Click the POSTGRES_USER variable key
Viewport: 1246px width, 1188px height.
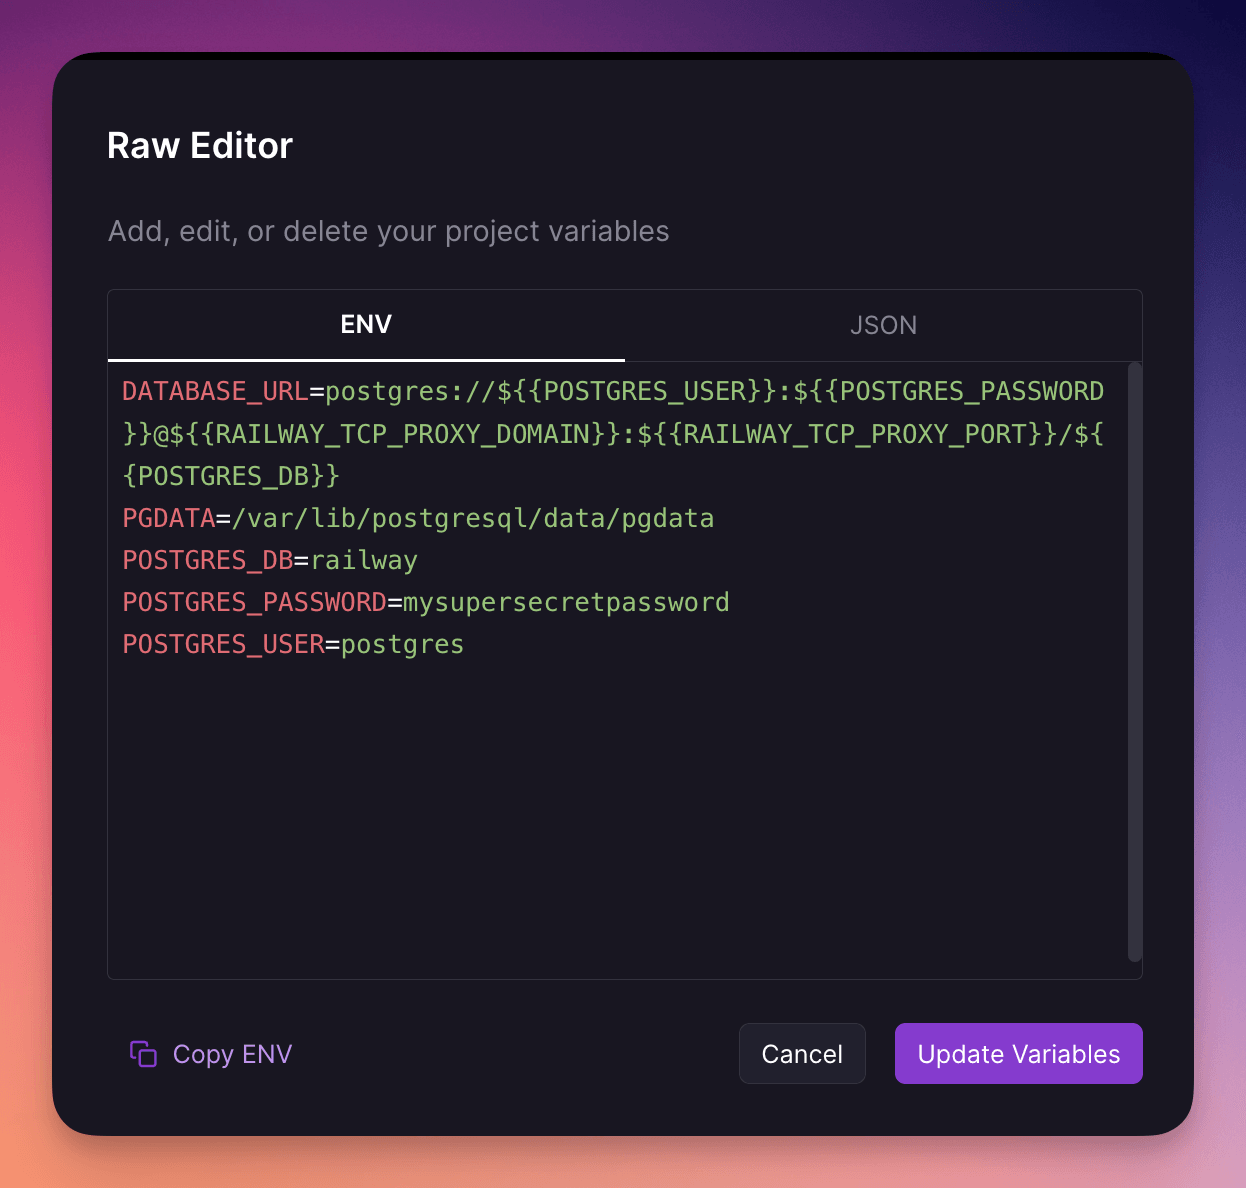(x=223, y=644)
